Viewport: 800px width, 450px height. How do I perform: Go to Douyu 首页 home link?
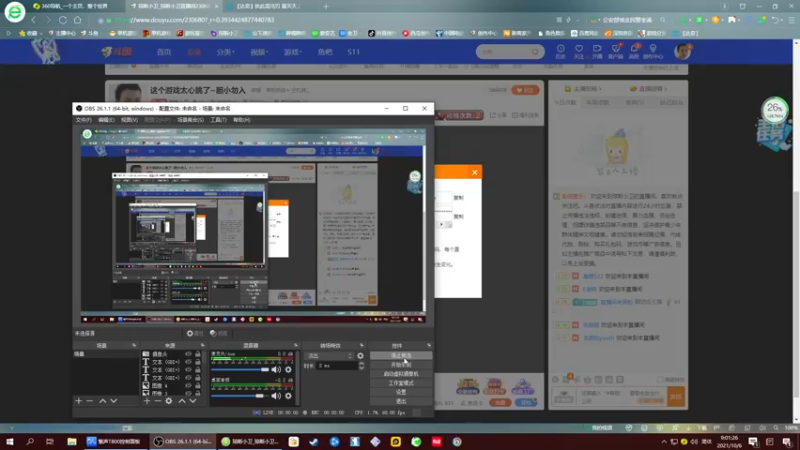[164, 52]
